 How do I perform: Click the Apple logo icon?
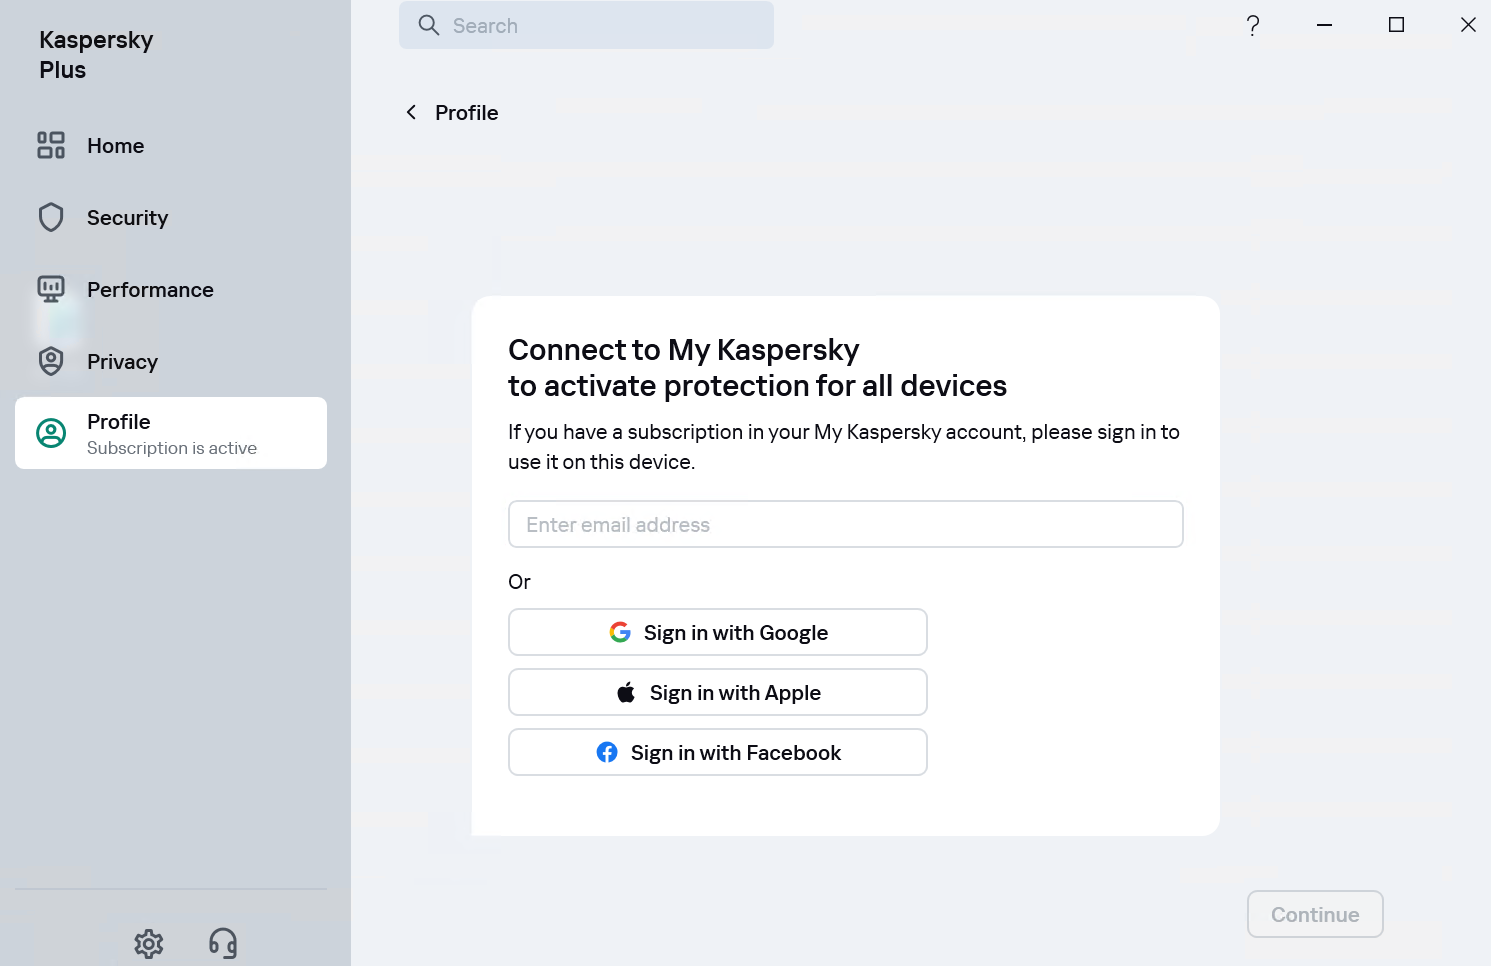tap(626, 692)
